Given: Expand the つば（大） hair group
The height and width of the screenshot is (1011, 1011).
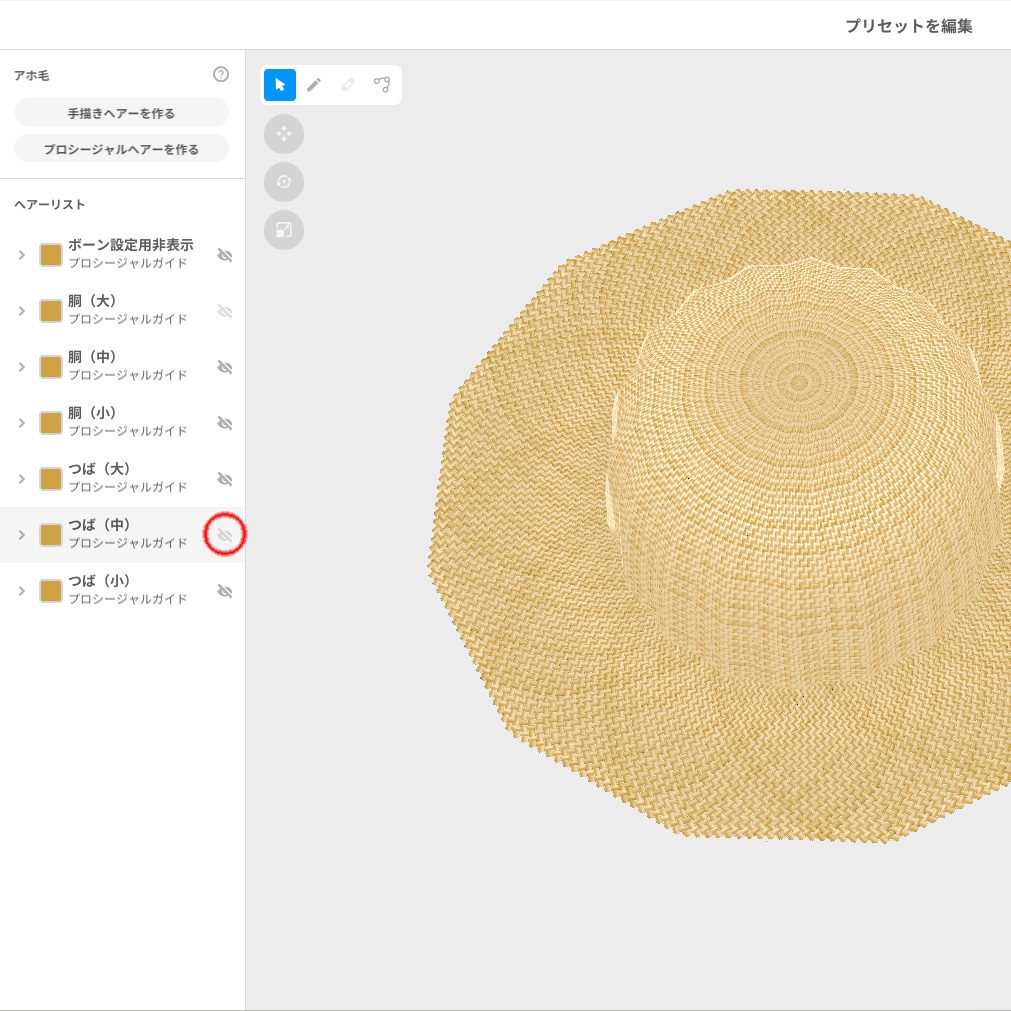Looking at the screenshot, I should pos(21,479).
